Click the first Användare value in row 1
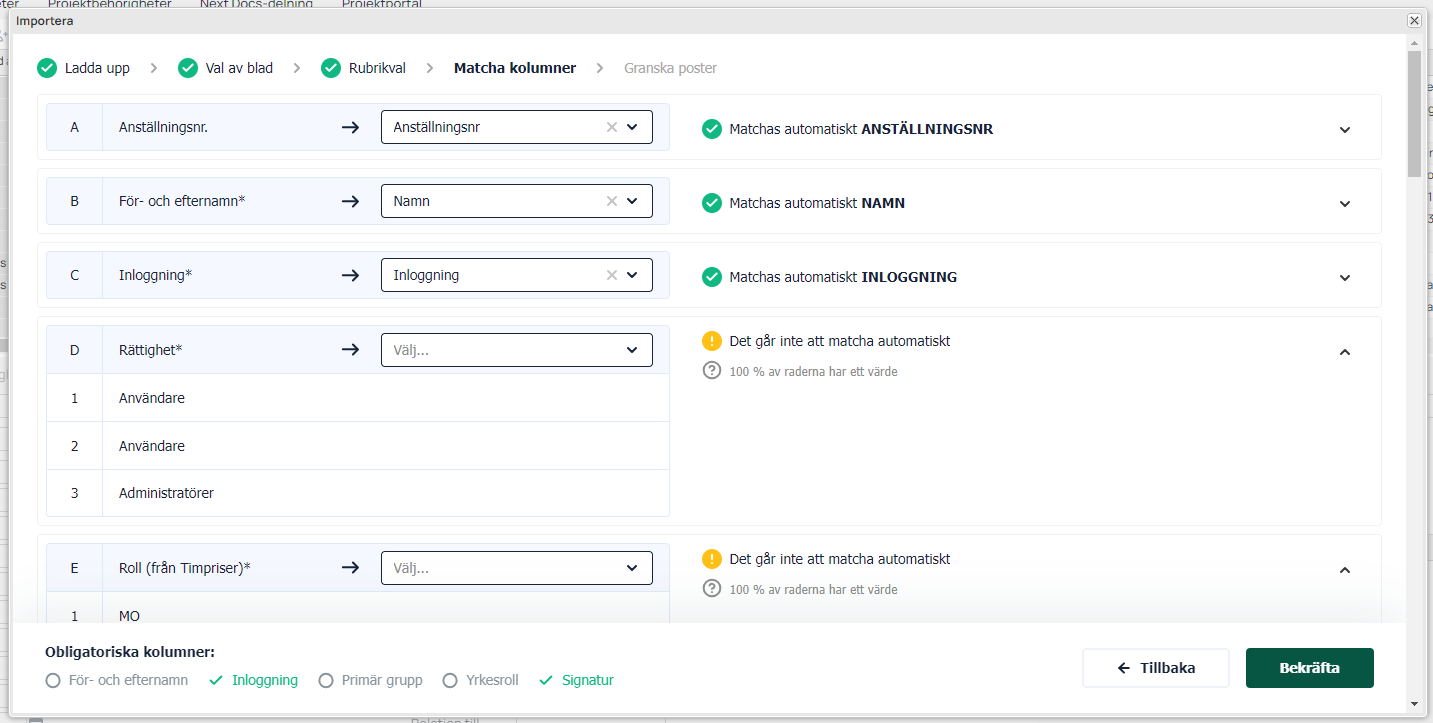This screenshot has width=1433, height=723. tap(152, 398)
